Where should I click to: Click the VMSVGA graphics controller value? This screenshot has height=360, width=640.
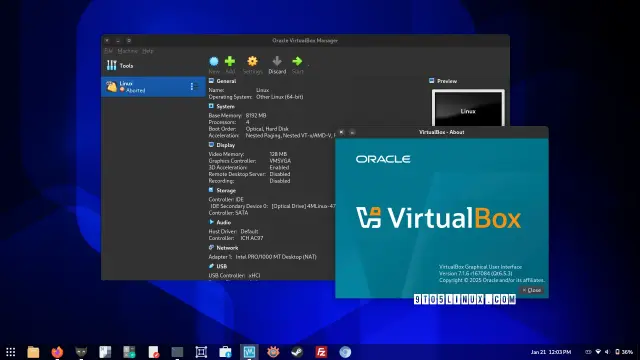click(x=280, y=161)
